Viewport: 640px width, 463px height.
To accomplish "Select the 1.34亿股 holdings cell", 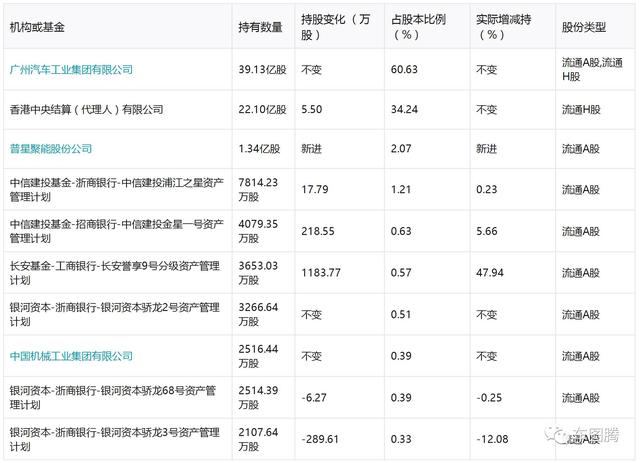I will [x=260, y=149].
